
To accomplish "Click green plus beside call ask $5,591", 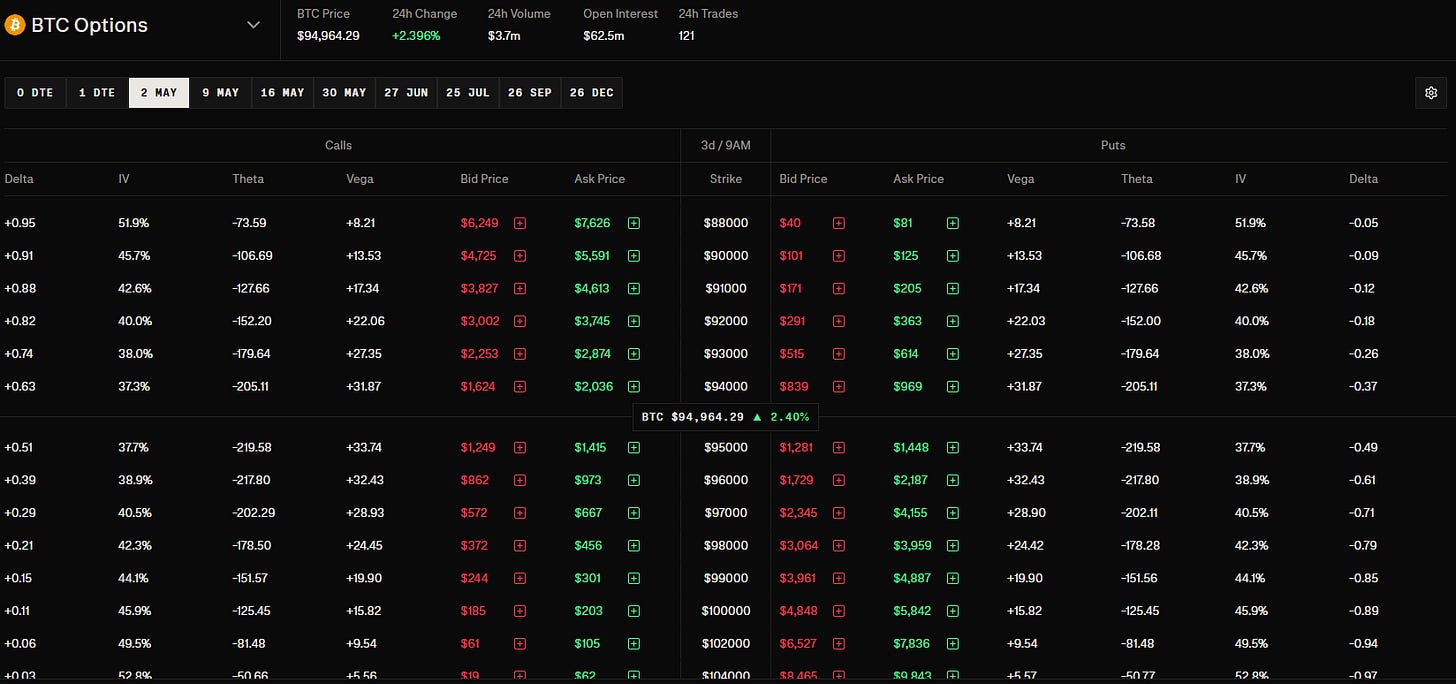I will click(634, 256).
